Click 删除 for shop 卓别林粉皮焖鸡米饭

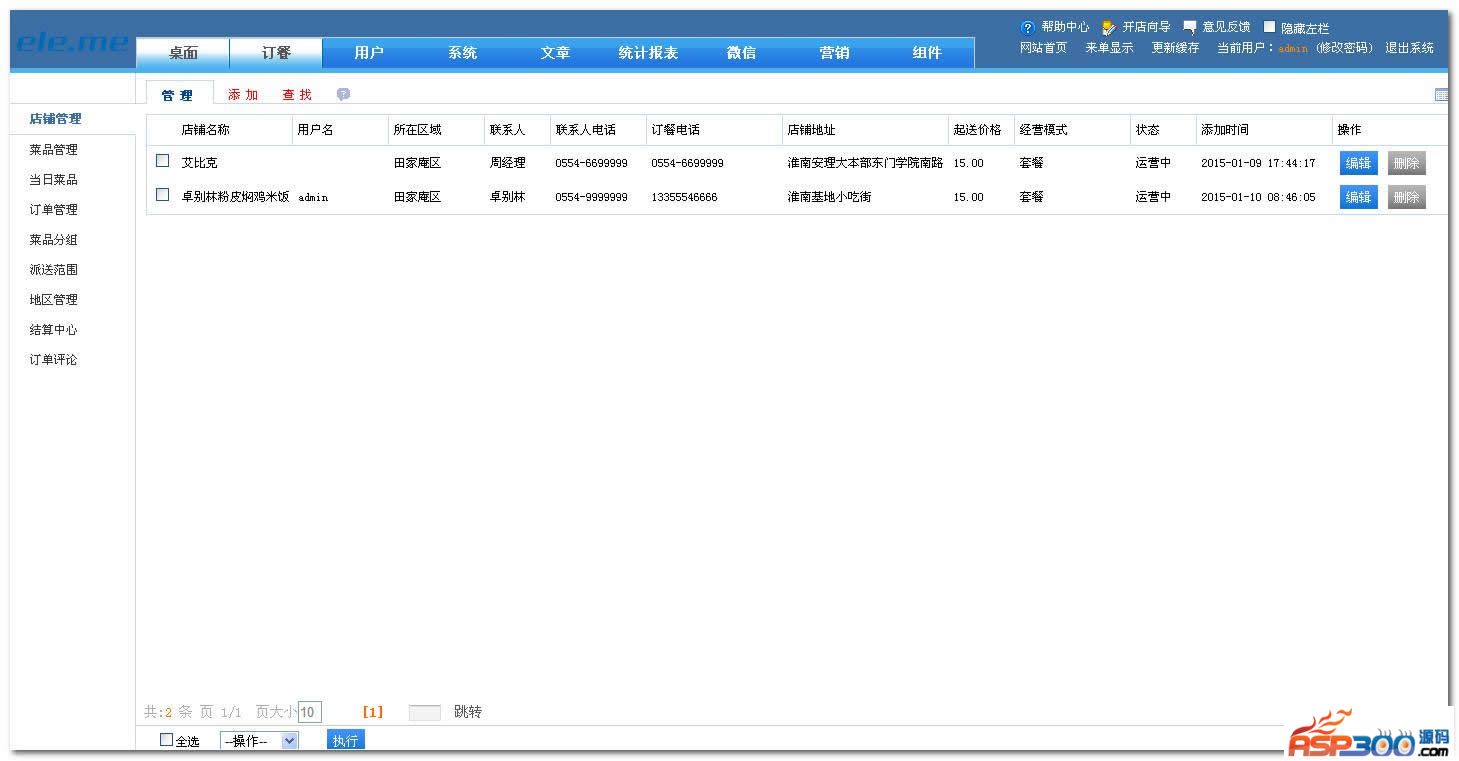pos(1406,197)
